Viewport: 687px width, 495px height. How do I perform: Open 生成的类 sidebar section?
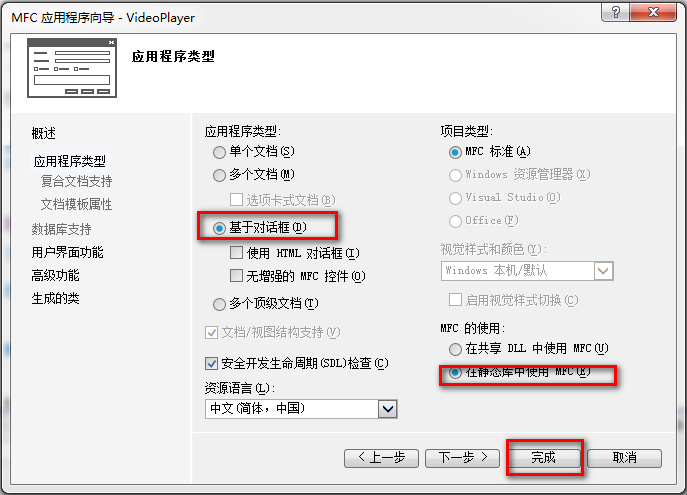point(56,299)
